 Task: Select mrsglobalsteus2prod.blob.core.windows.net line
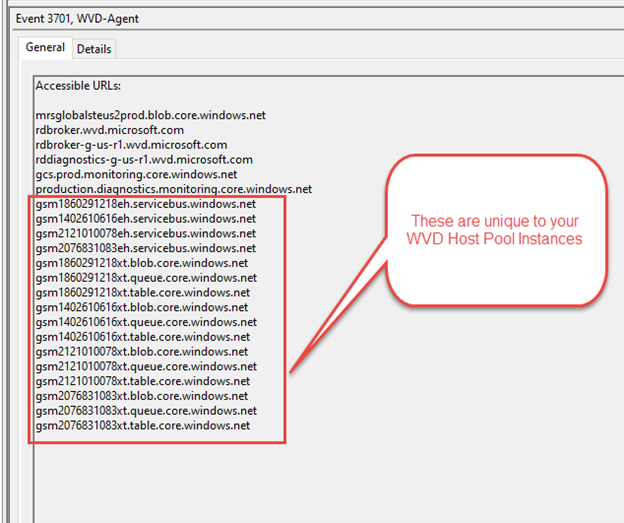tap(150, 115)
